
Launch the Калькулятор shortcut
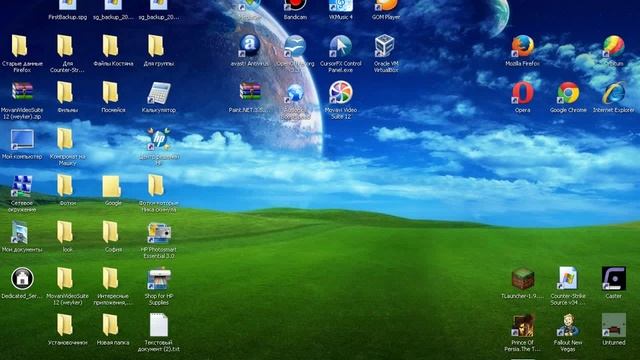pyautogui.click(x=159, y=92)
